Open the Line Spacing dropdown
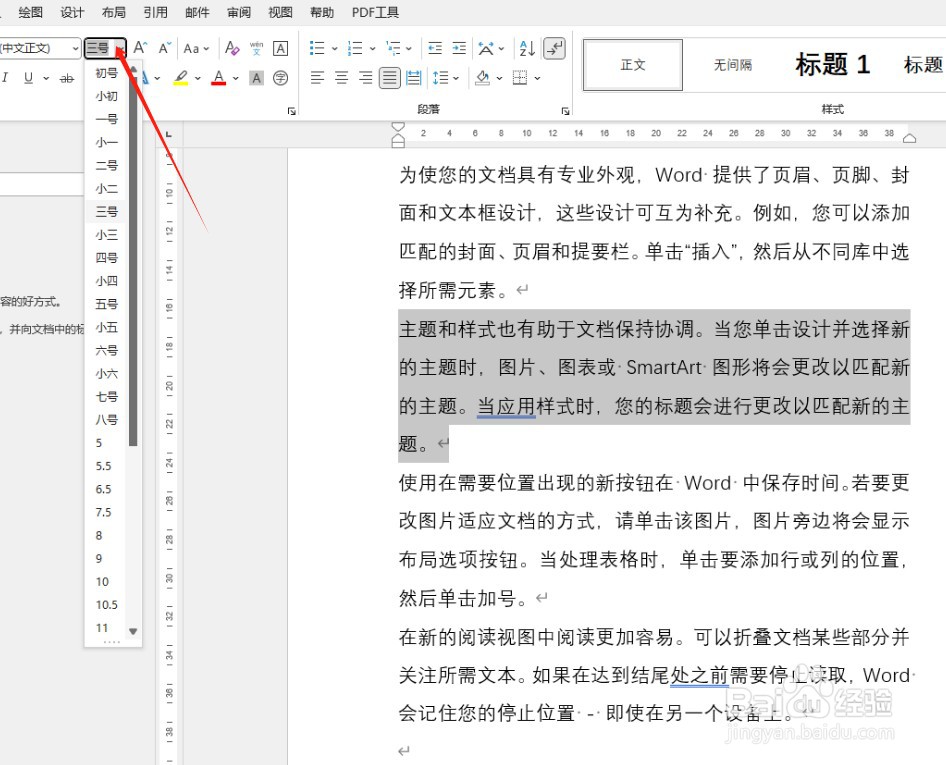 (446, 78)
